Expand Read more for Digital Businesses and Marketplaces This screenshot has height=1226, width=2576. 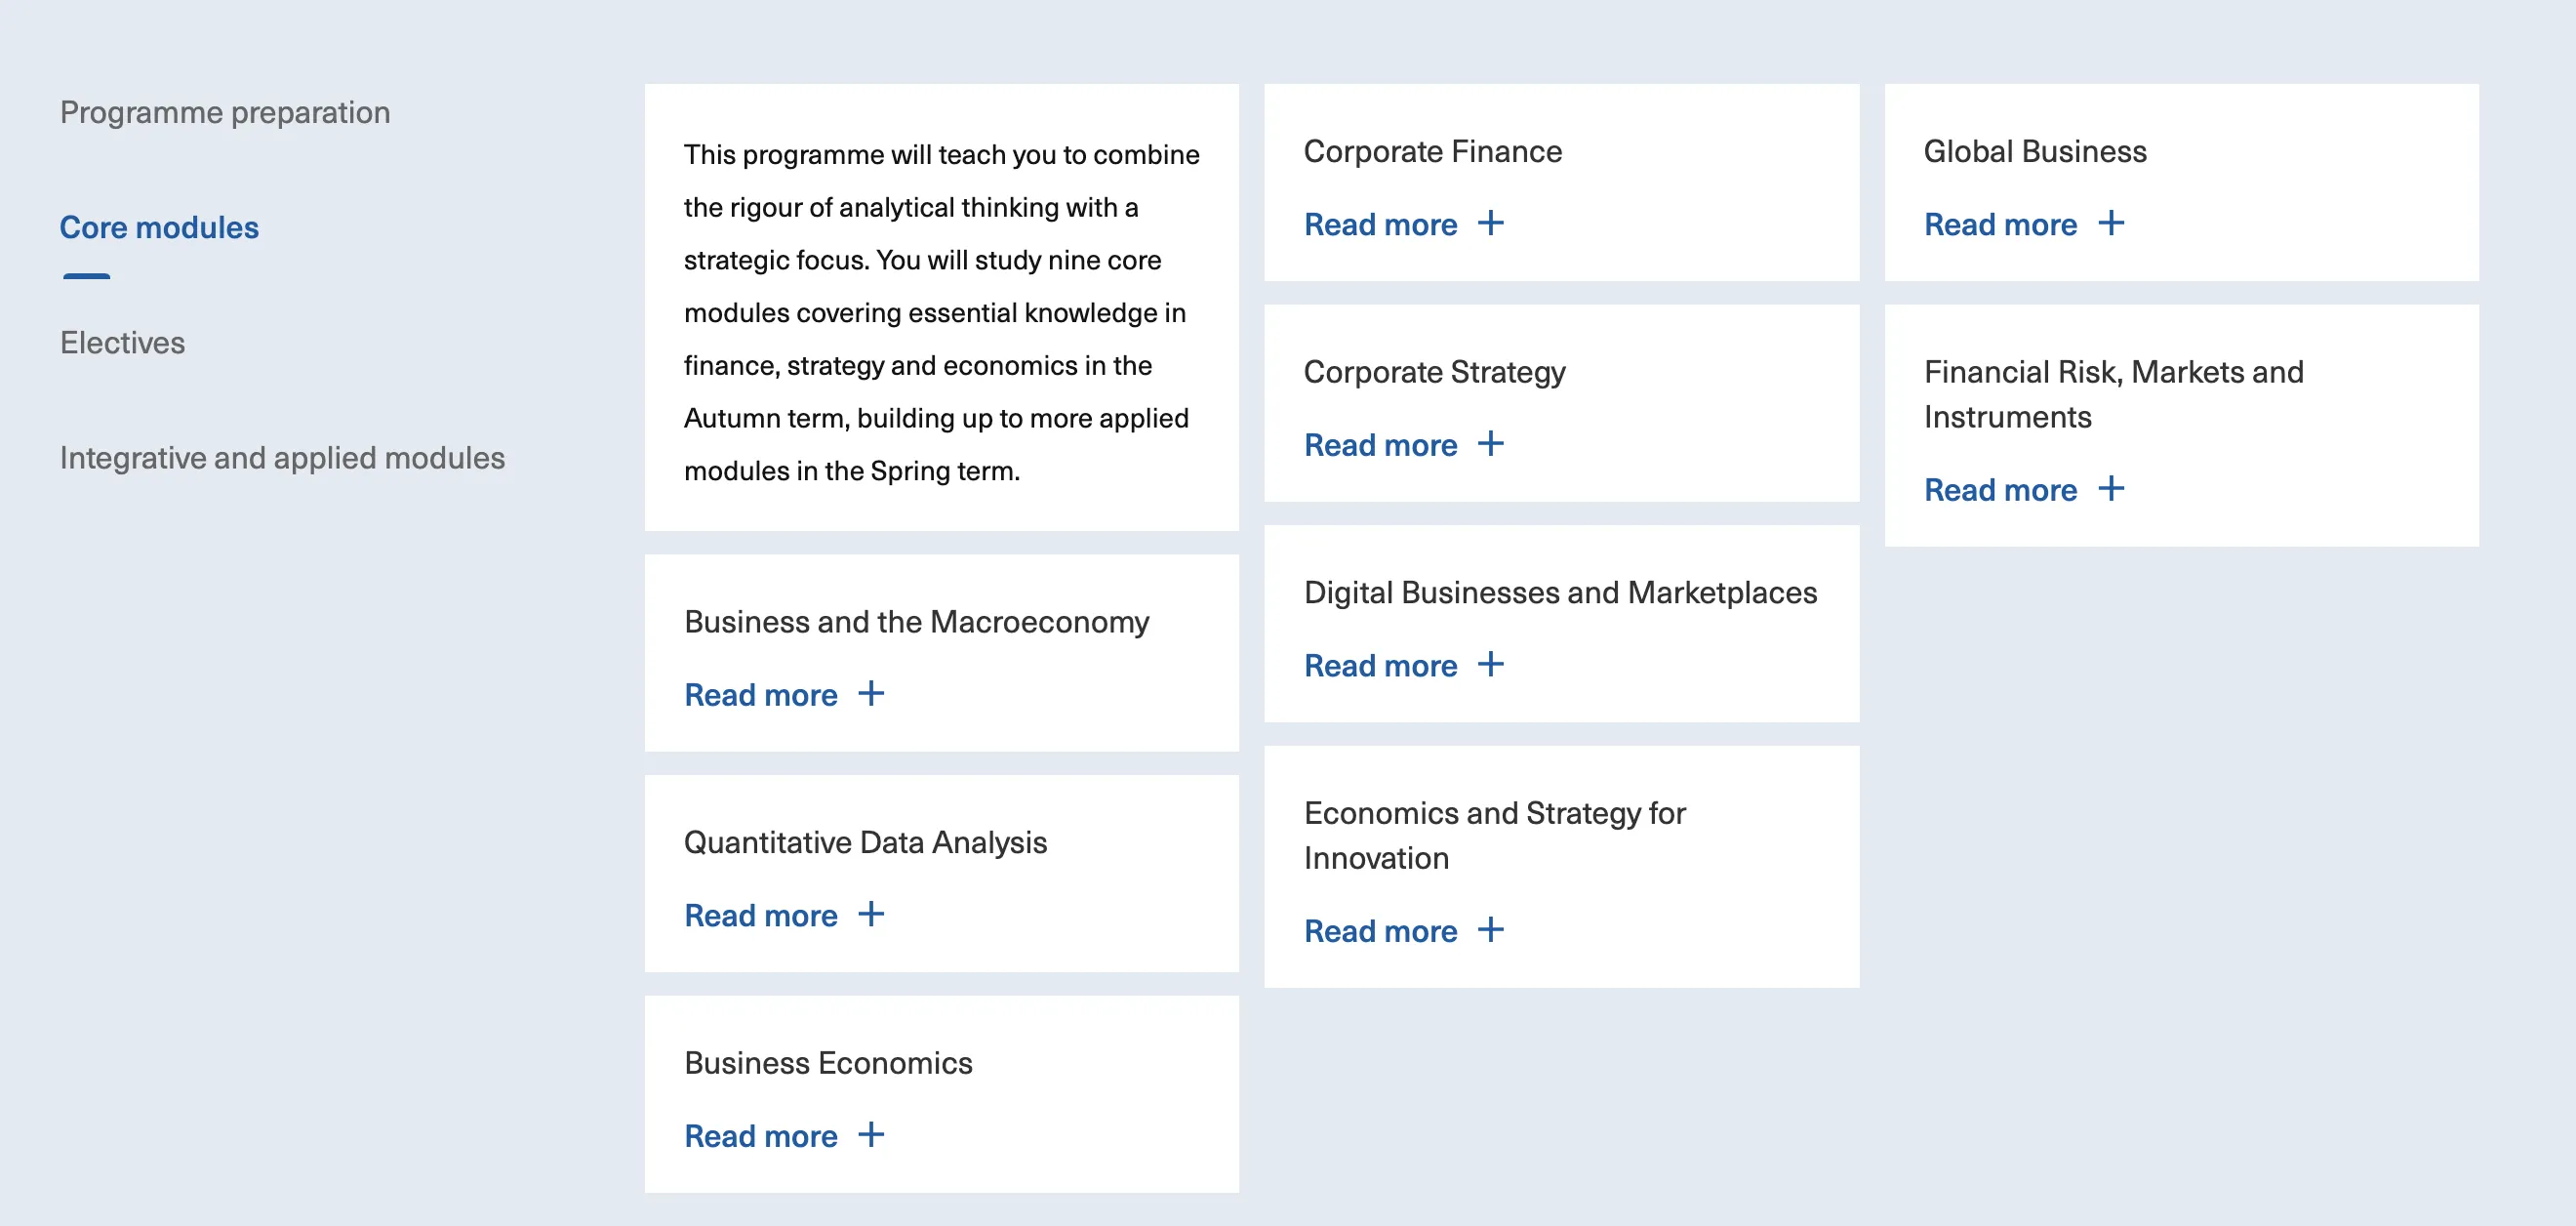point(1380,667)
